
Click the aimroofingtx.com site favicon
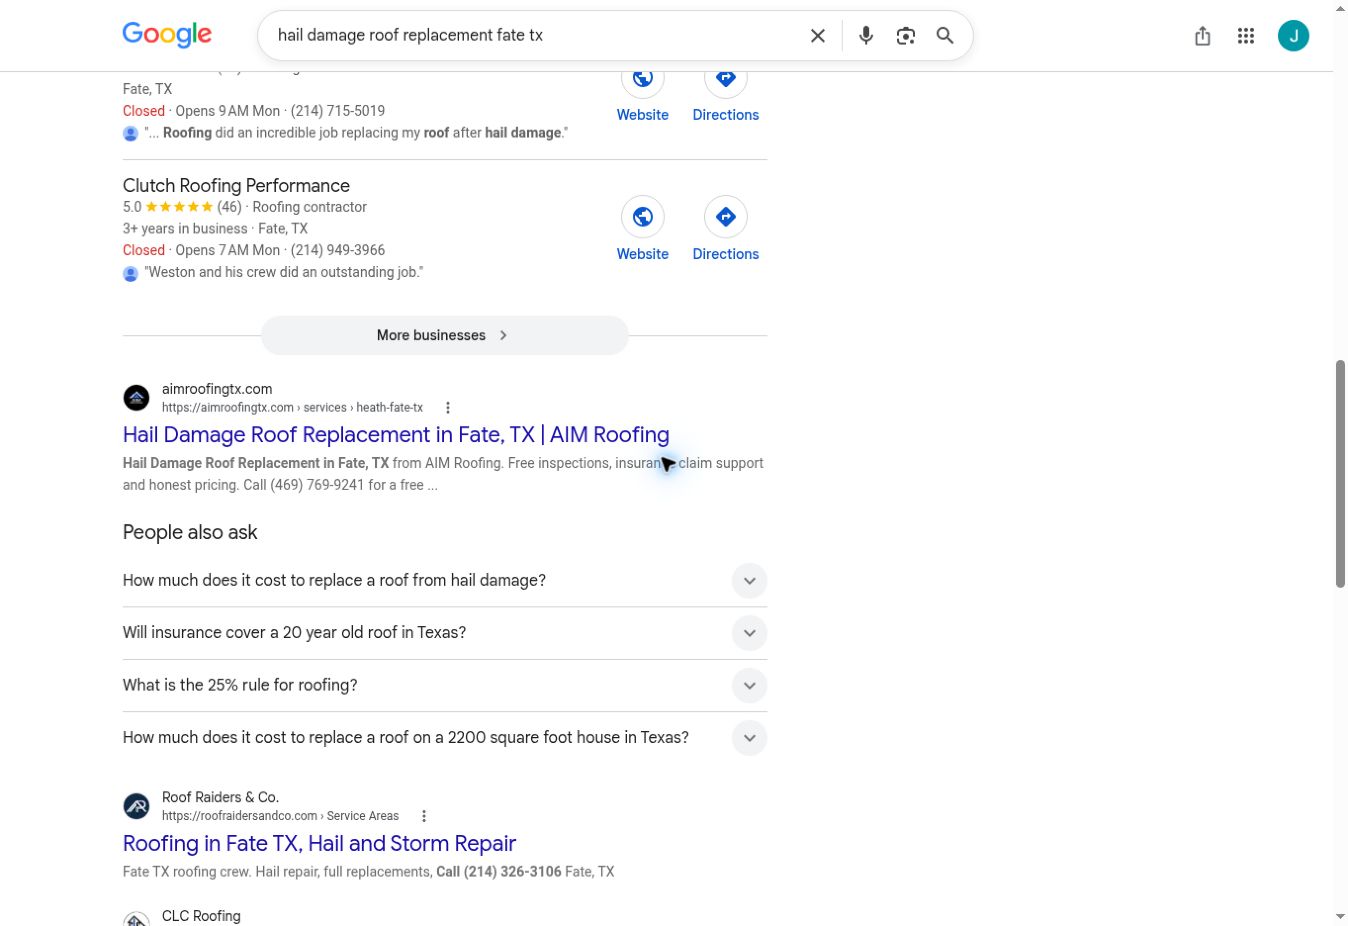137,398
